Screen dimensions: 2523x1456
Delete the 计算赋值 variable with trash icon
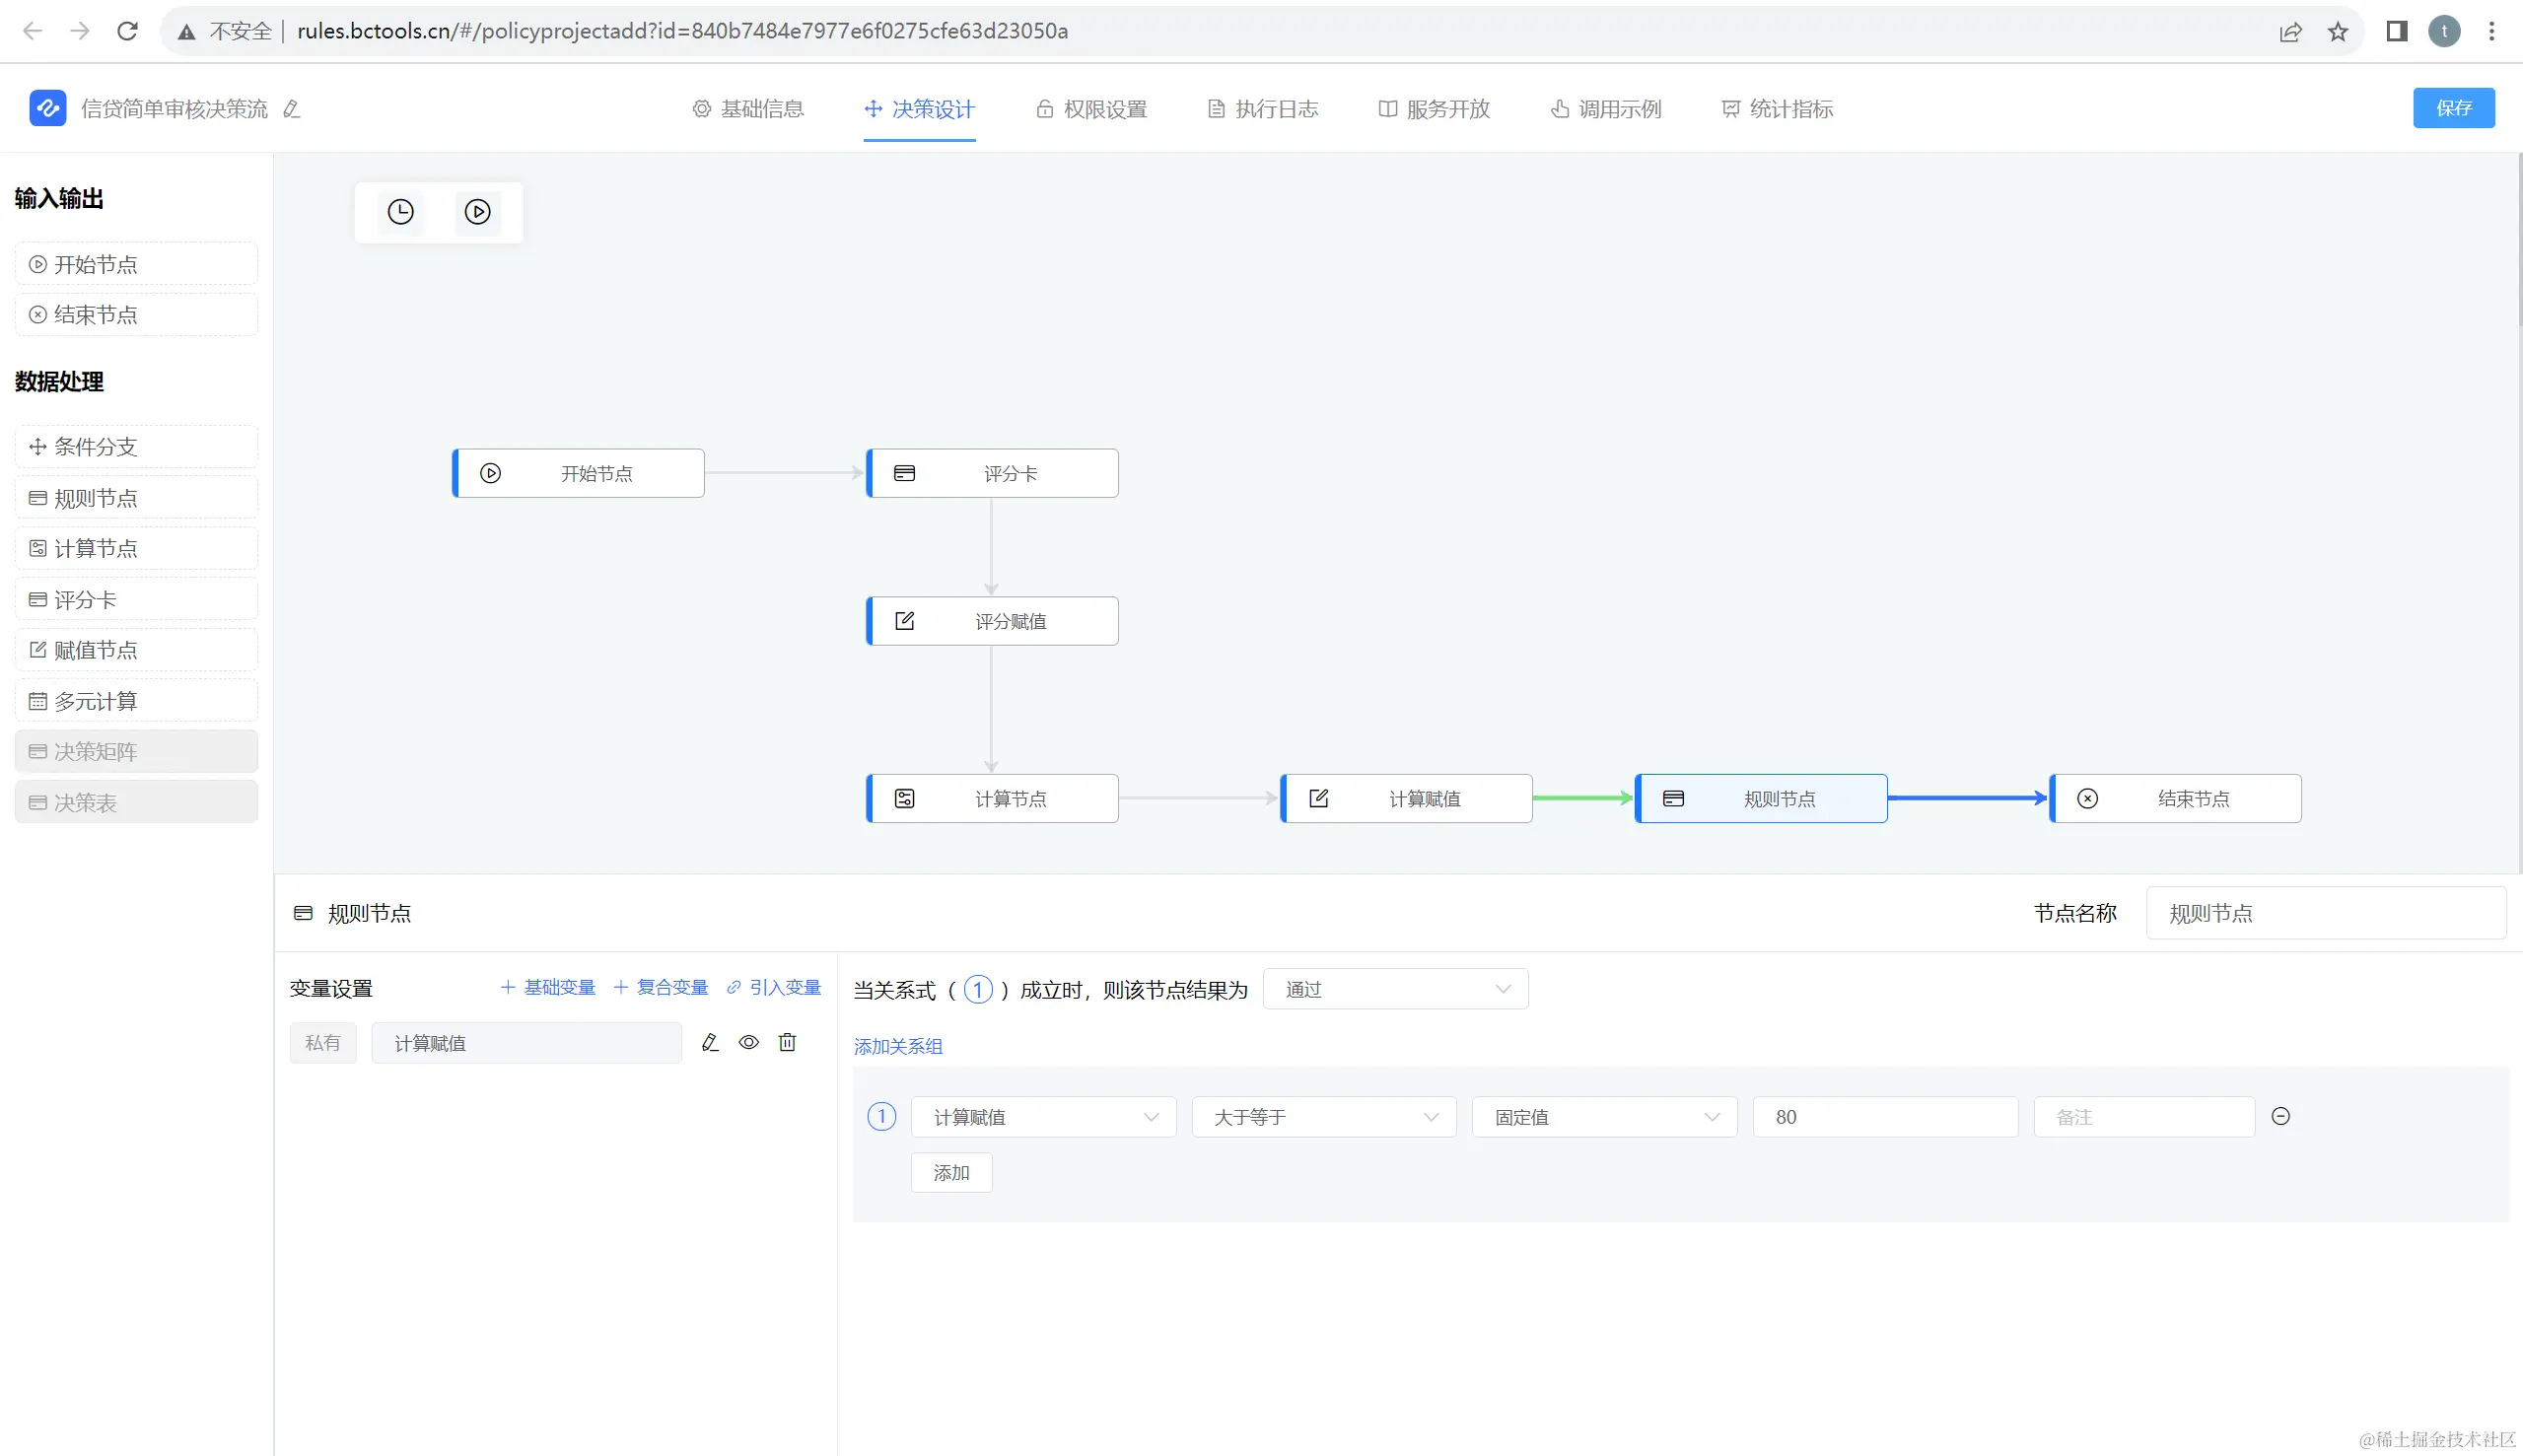tap(787, 1043)
